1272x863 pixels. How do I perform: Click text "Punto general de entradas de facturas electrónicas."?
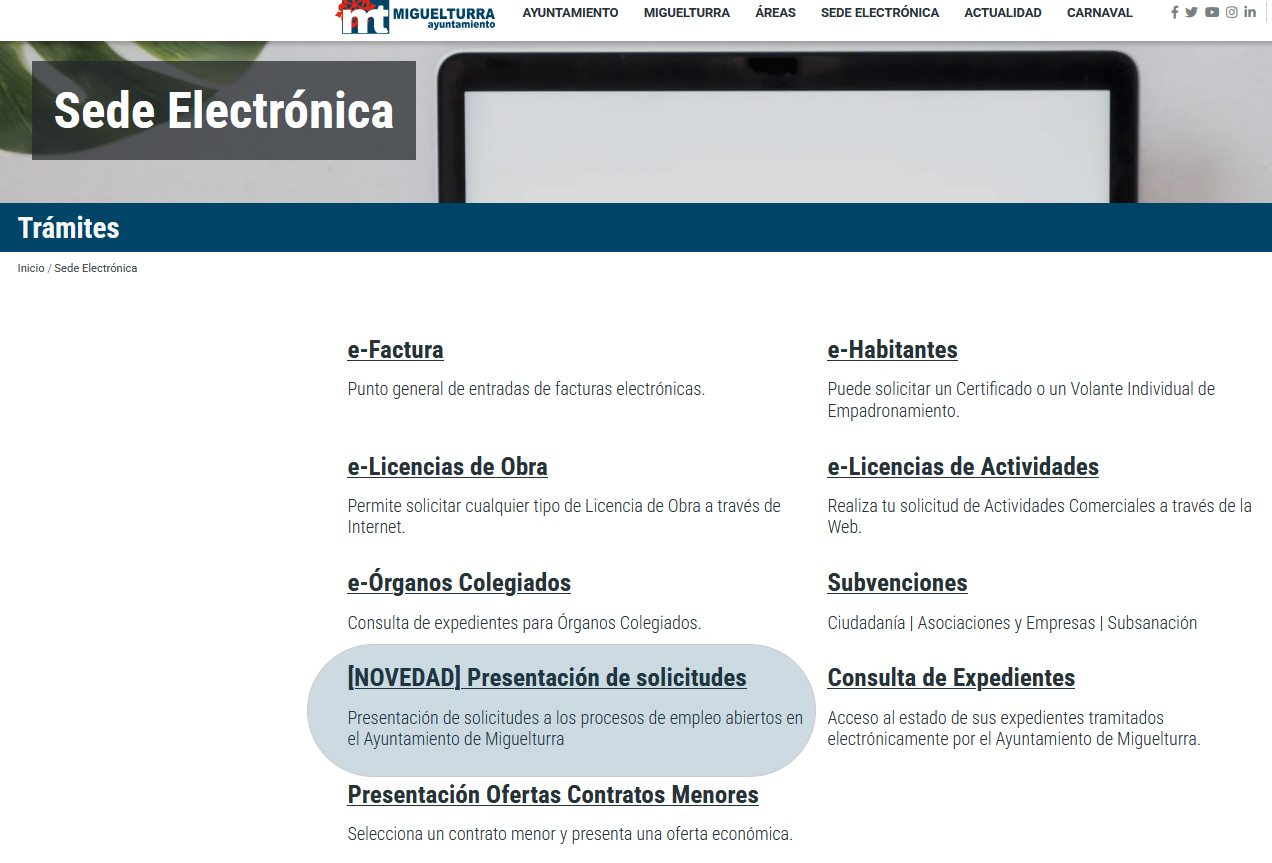(526, 389)
